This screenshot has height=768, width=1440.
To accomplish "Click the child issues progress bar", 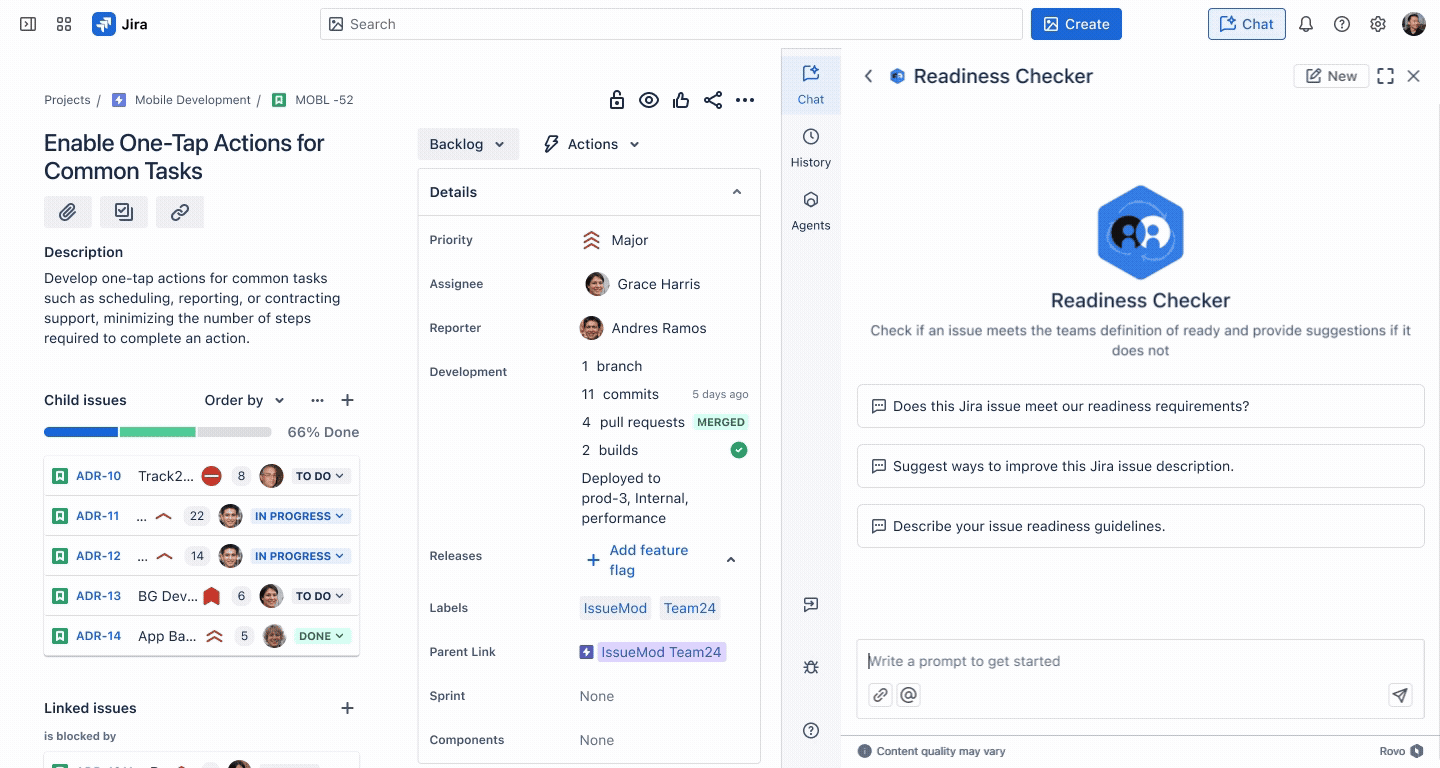I will click(x=158, y=432).
